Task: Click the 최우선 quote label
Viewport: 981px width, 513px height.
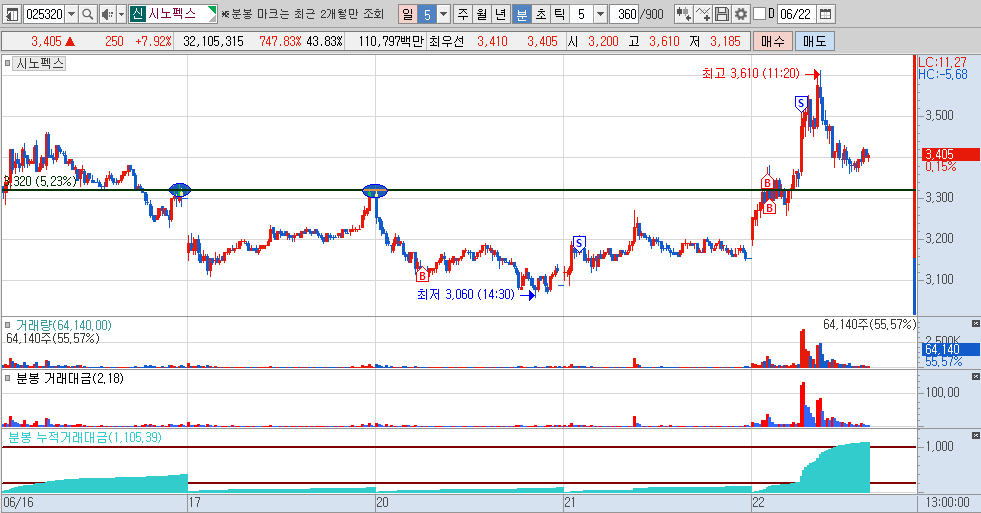Action: point(447,41)
